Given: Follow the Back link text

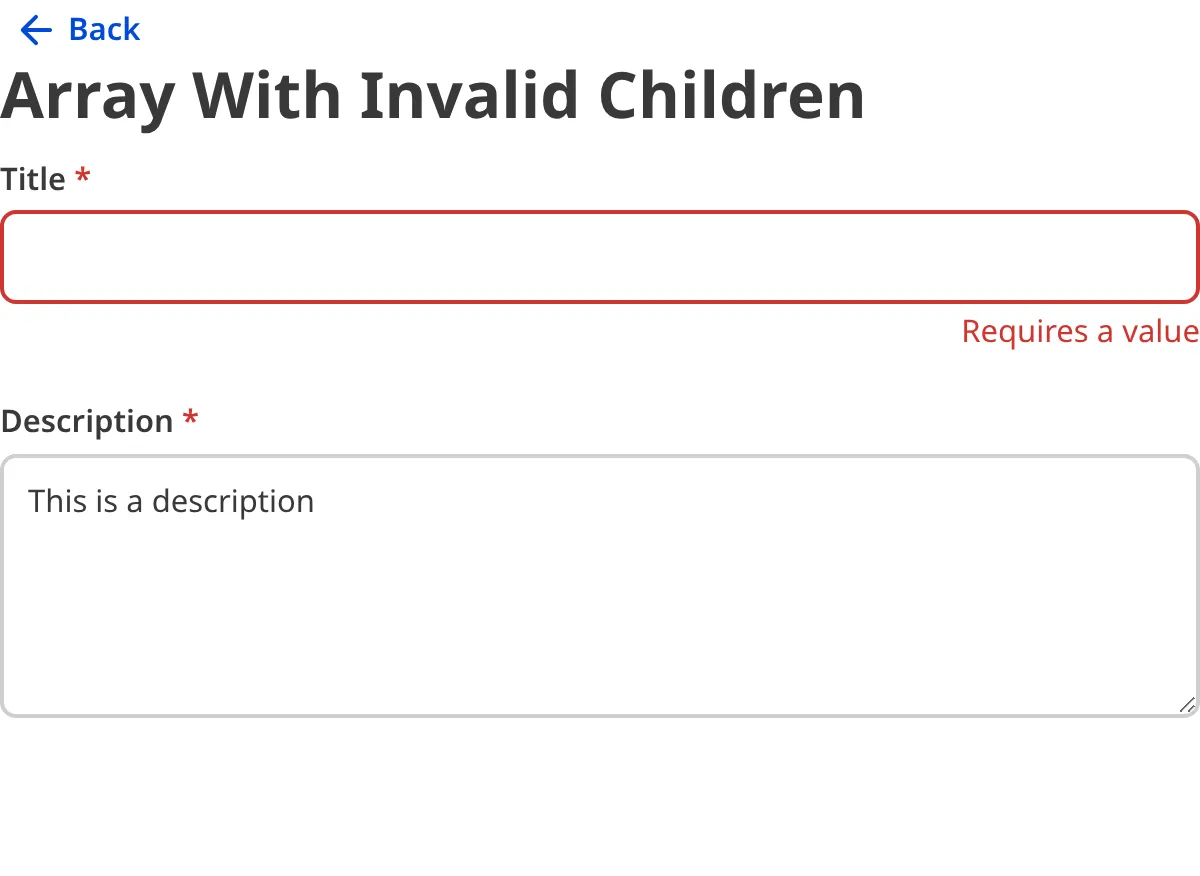Looking at the screenshot, I should tap(104, 30).
